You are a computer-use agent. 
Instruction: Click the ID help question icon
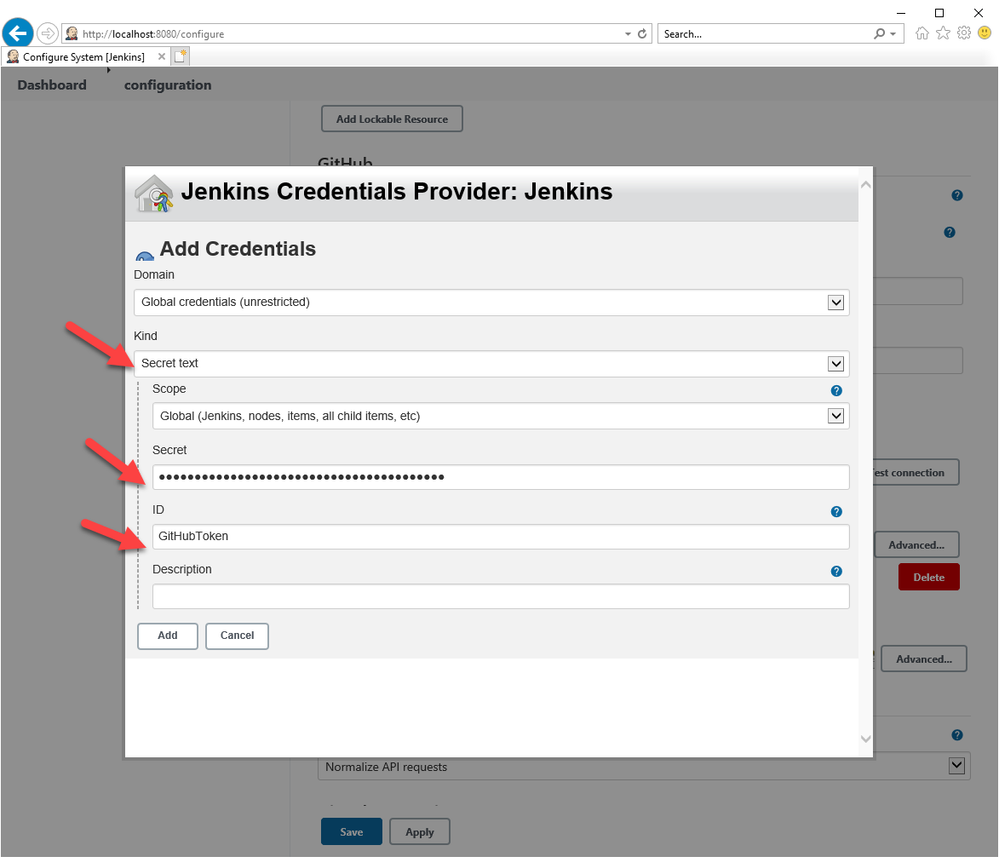click(x=837, y=511)
